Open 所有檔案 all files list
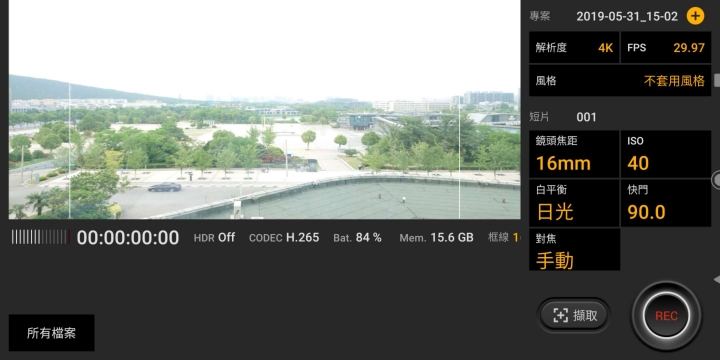Image resolution: width=720 pixels, height=360 pixels. [51, 333]
